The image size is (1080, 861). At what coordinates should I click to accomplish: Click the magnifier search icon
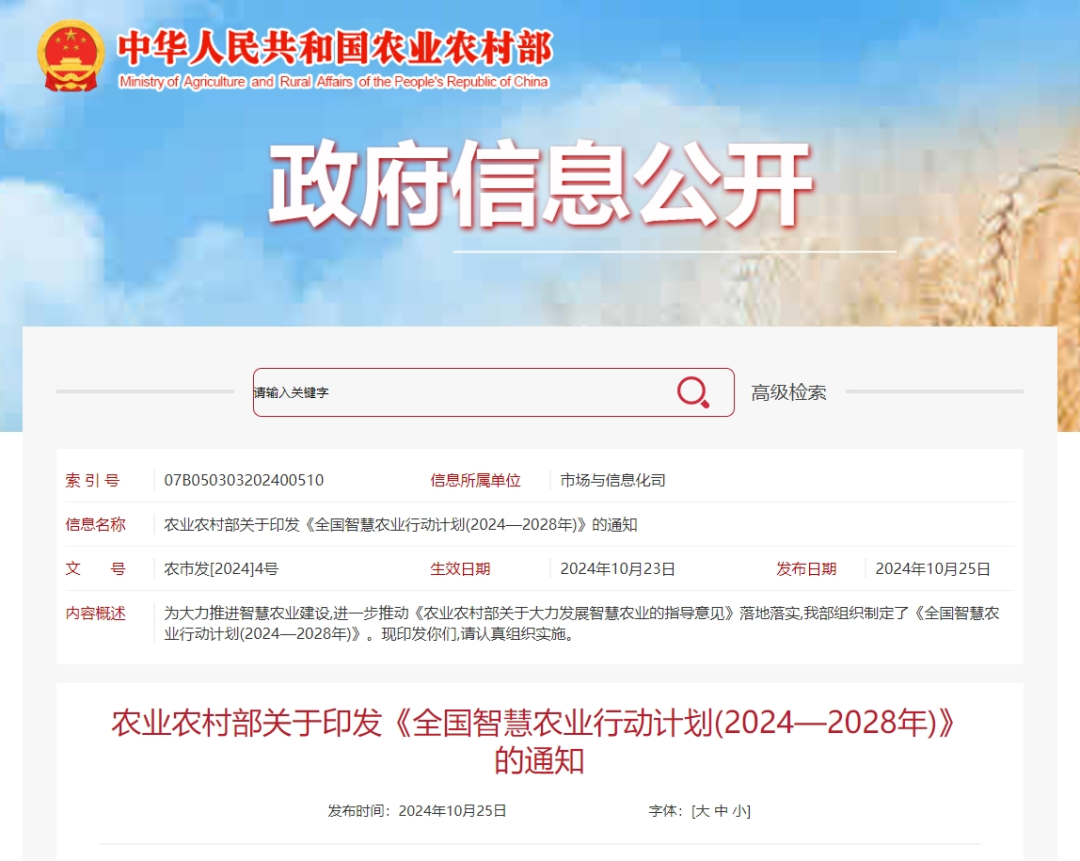click(x=692, y=392)
